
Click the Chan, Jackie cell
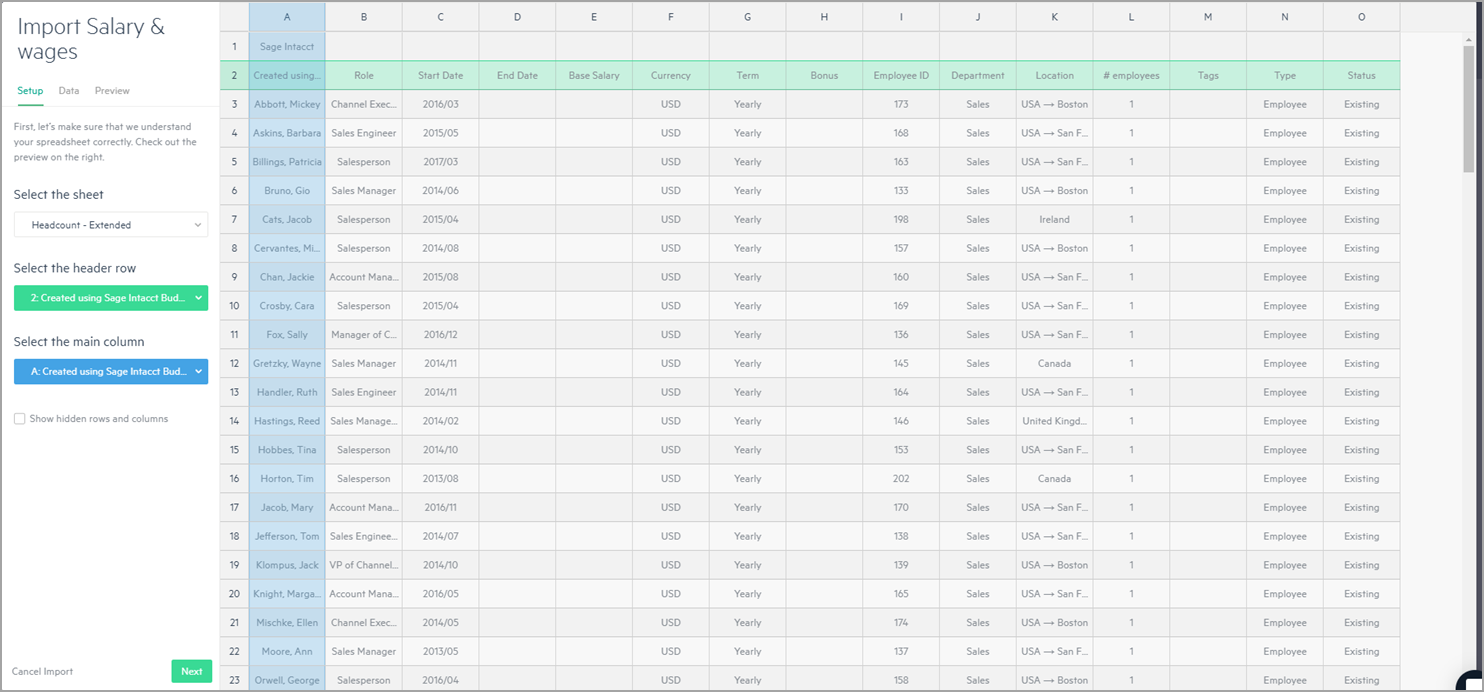pyautogui.click(x=287, y=277)
